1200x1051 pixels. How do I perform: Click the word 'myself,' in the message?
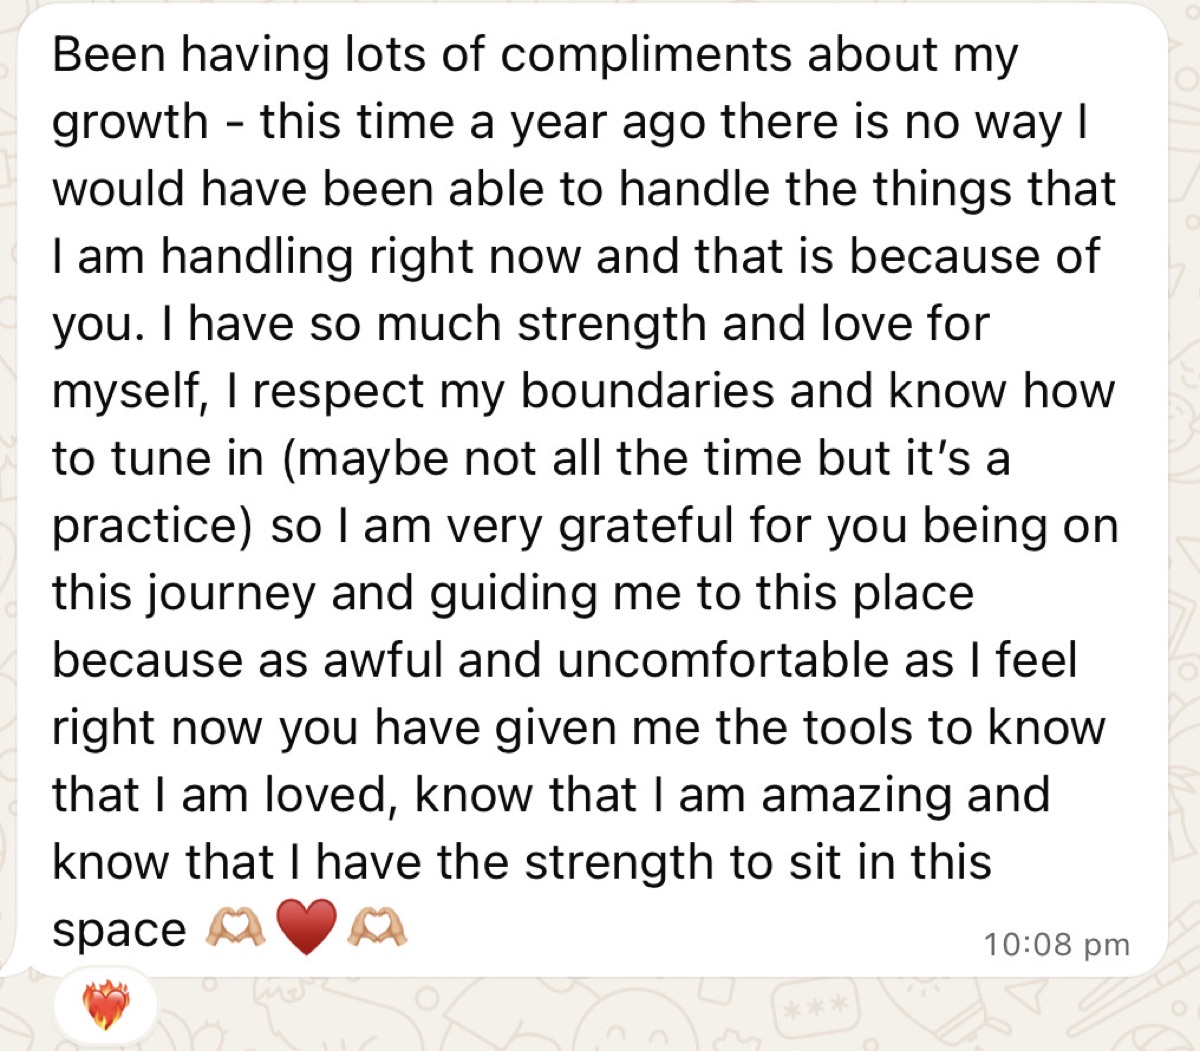(128, 392)
